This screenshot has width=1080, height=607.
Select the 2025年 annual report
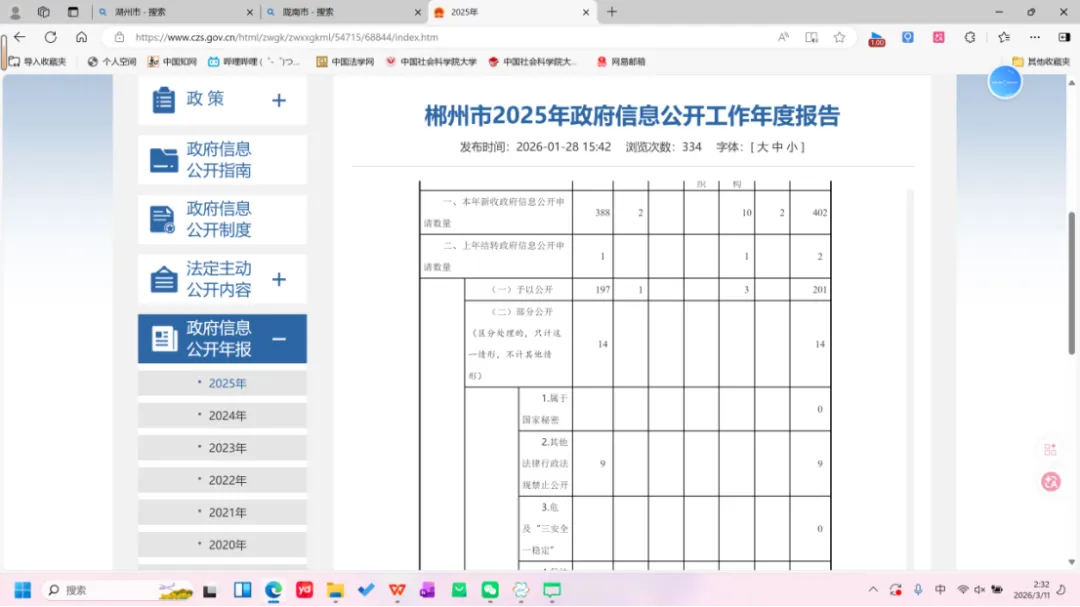tap(222, 384)
